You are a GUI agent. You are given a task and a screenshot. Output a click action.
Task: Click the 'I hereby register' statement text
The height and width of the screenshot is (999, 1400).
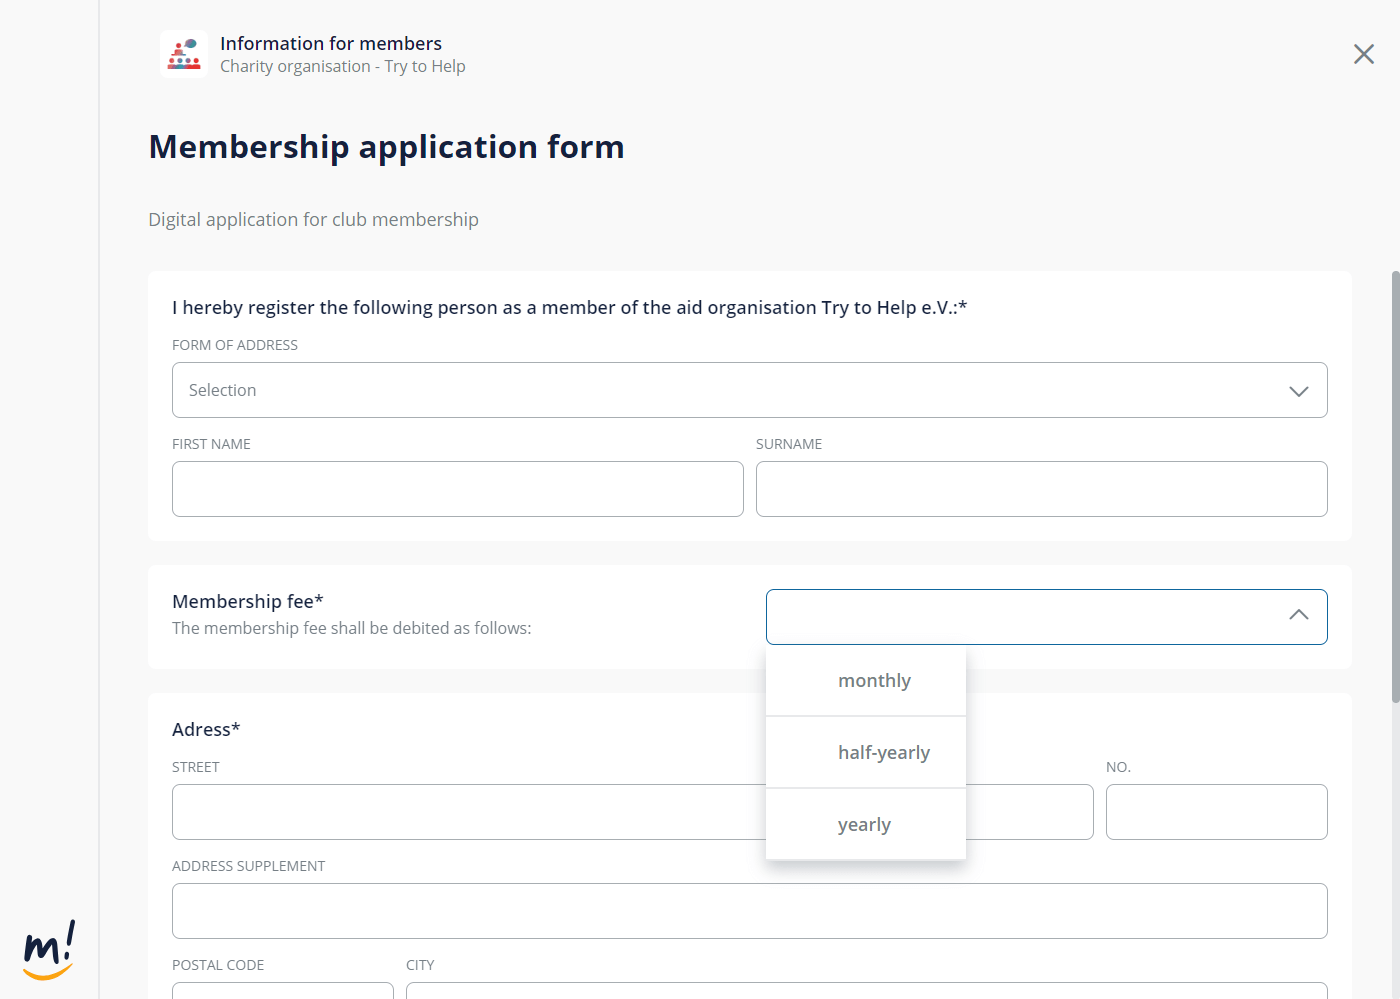coord(569,307)
